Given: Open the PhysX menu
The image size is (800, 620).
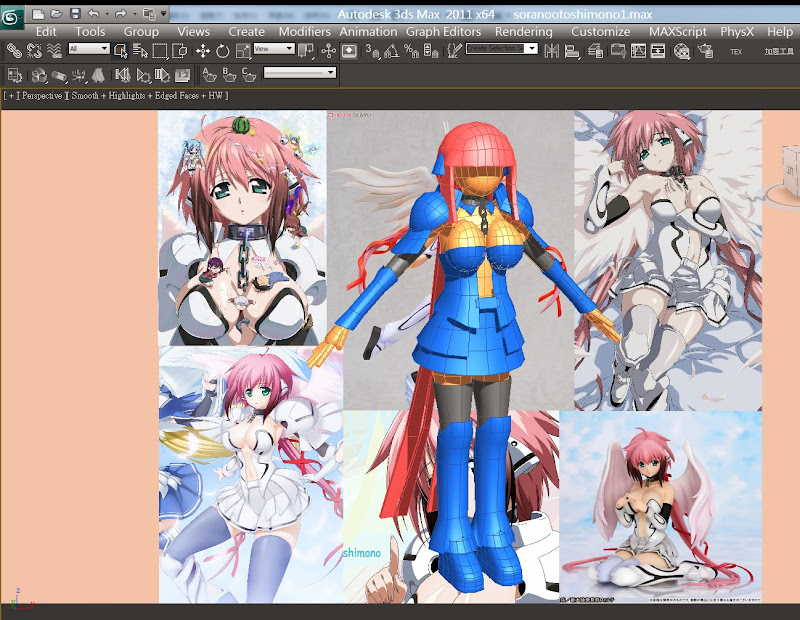Looking at the screenshot, I should pyautogui.click(x=737, y=32).
